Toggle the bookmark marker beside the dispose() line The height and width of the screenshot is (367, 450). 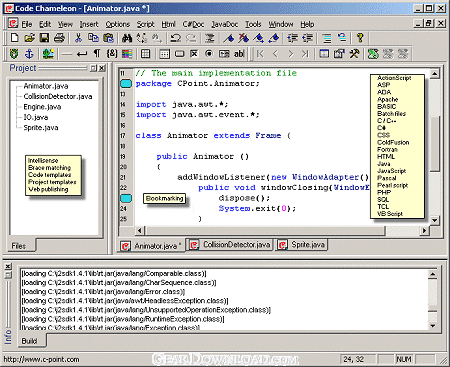(126, 198)
